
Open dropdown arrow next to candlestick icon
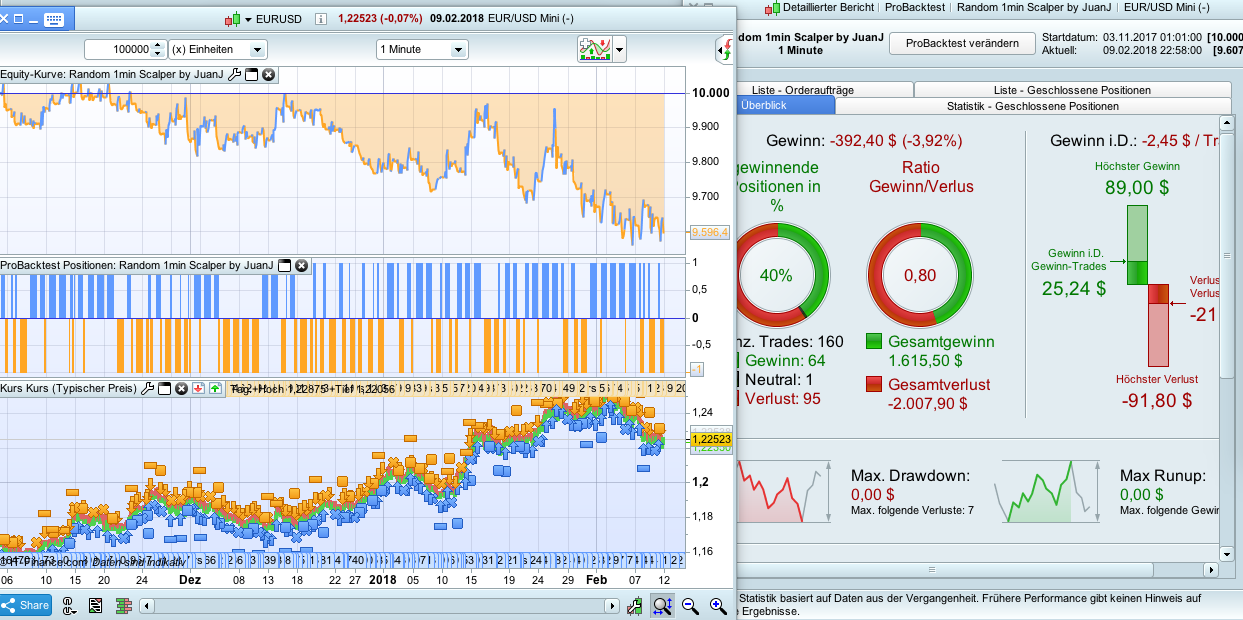click(250, 18)
